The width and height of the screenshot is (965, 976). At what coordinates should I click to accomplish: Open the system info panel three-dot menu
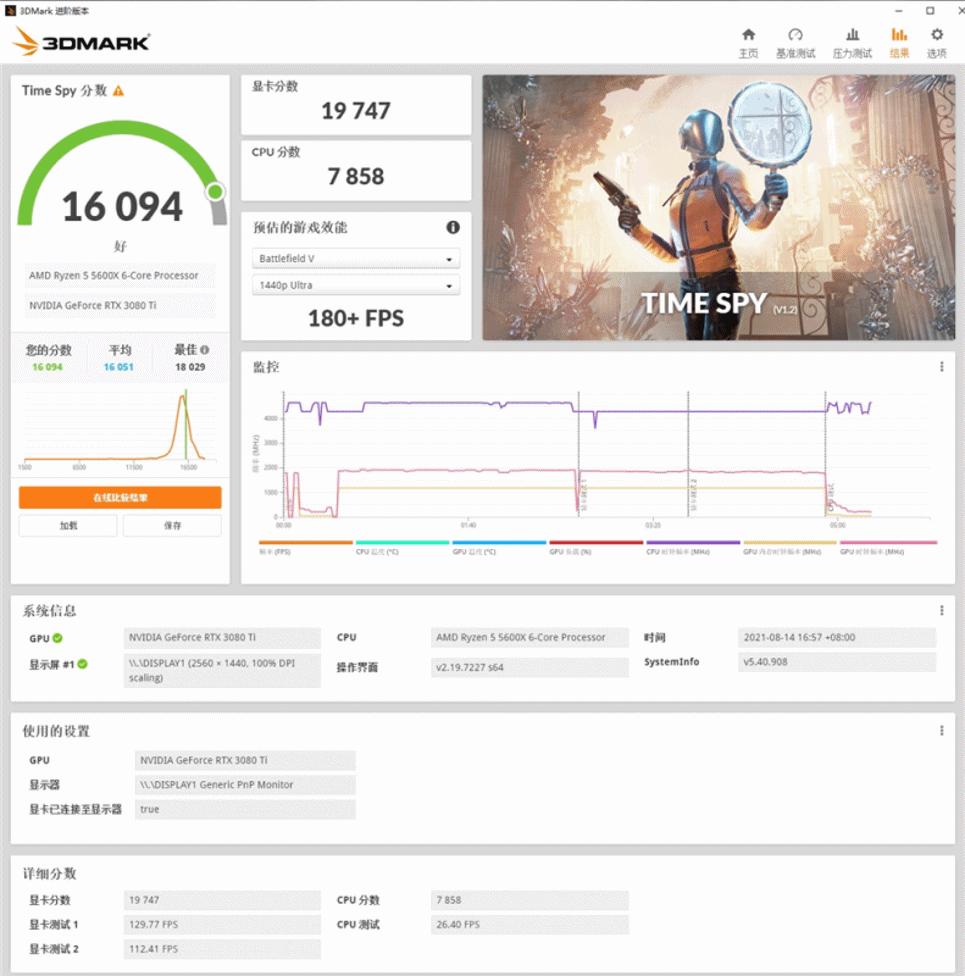pyautogui.click(x=941, y=611)
